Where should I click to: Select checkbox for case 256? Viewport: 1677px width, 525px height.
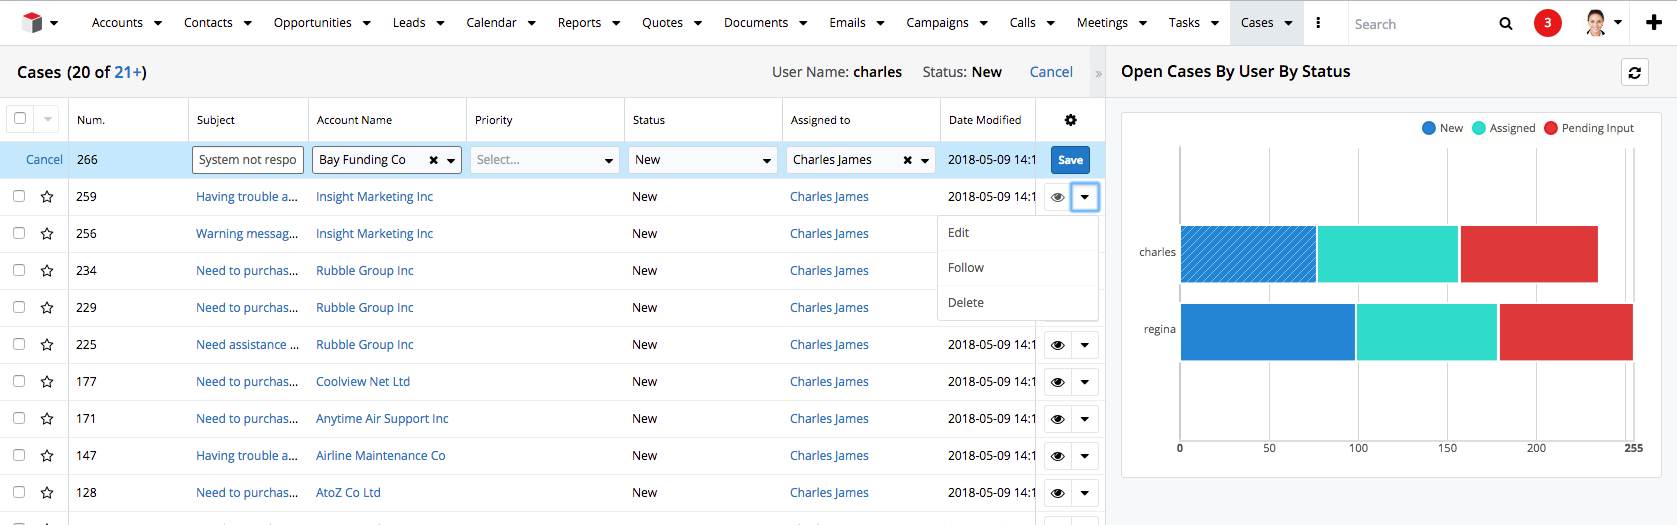coord(19,233)
